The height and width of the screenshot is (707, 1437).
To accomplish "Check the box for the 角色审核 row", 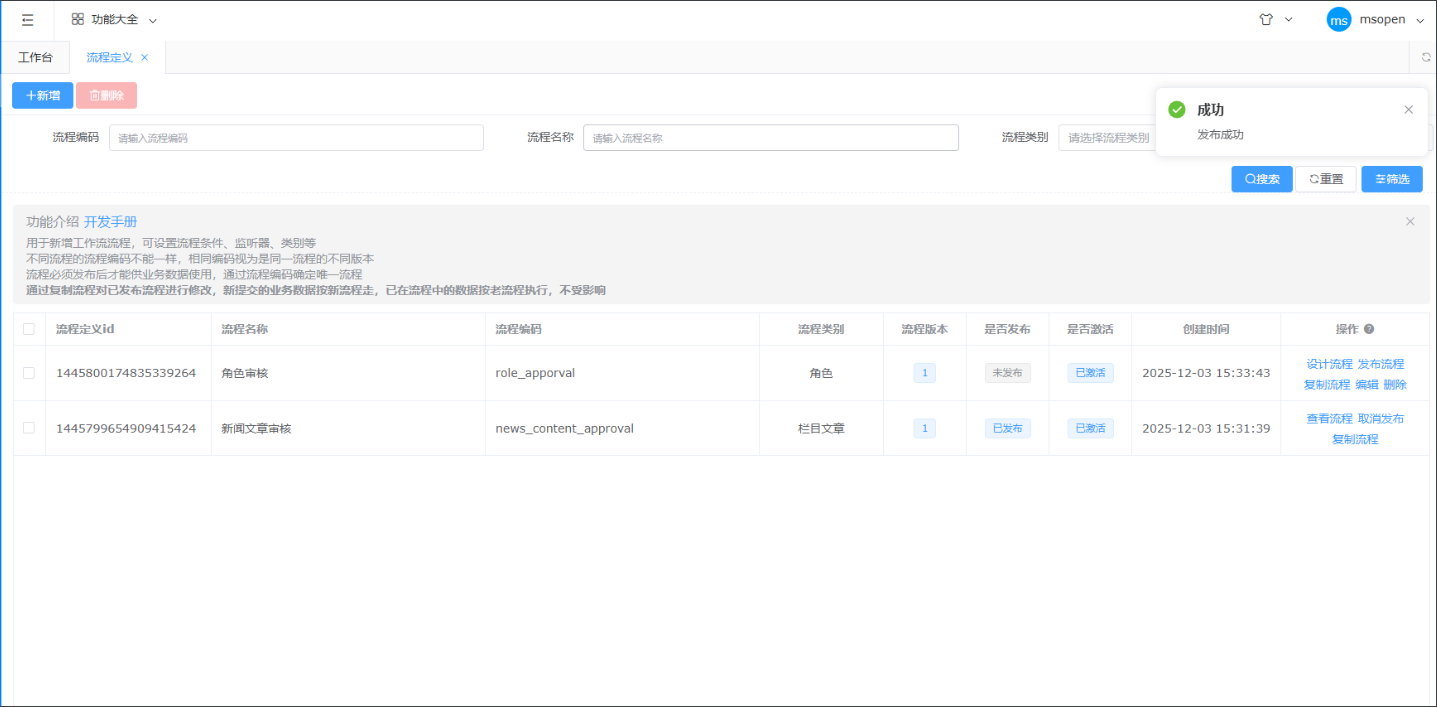I will [29, 373].
